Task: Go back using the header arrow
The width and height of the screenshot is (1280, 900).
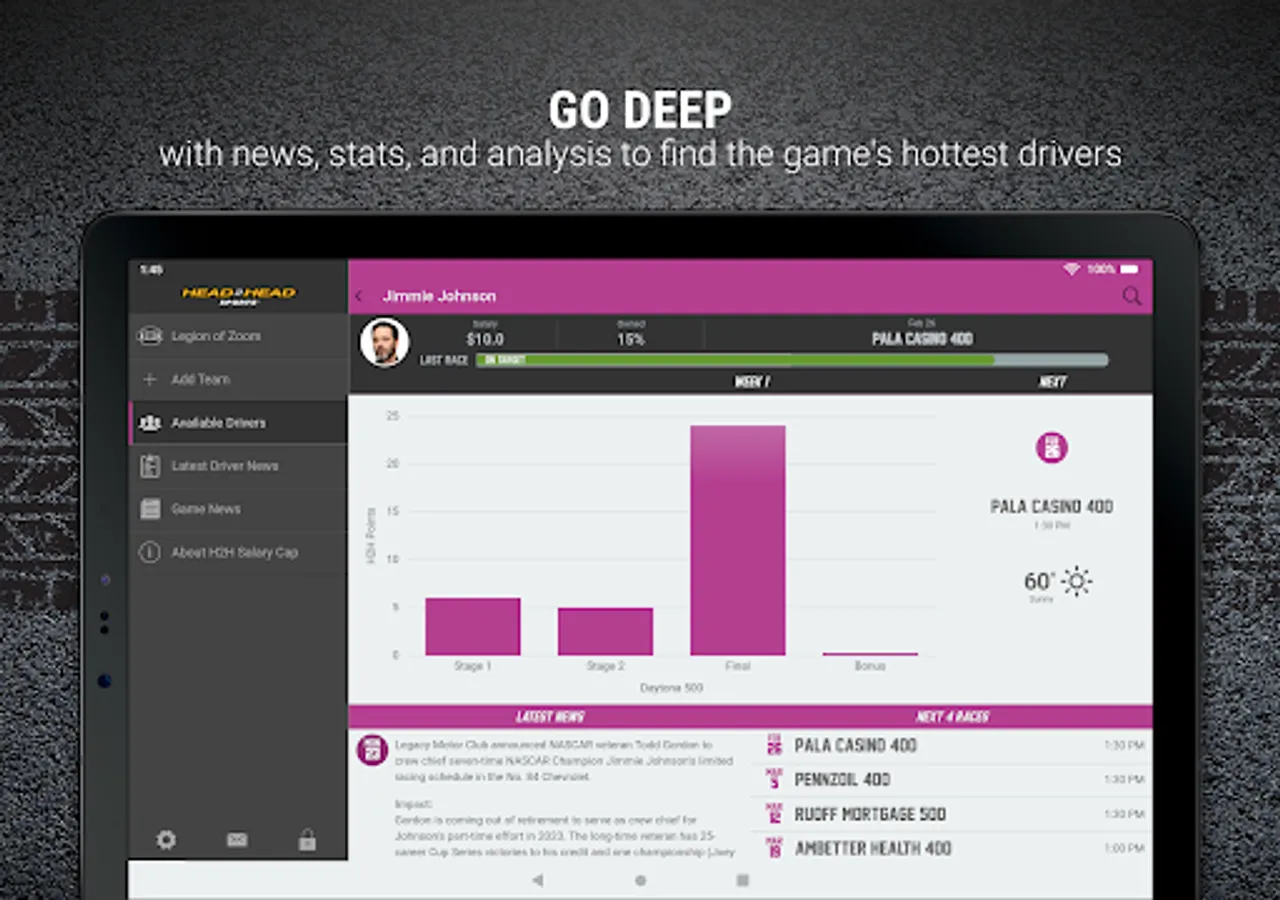Action: click(359, 296)
